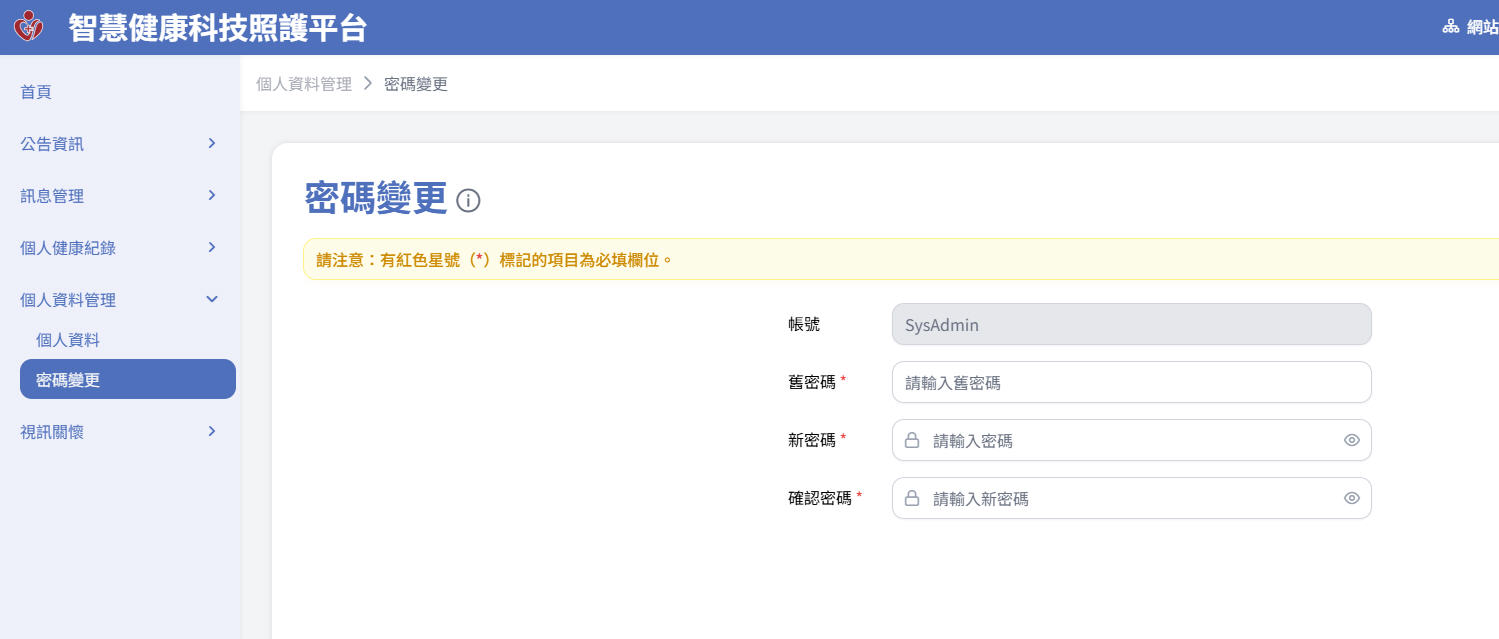
Task: Click the 舊密碼 input field
Action: pyautogui.click(x=1130, y=382)
